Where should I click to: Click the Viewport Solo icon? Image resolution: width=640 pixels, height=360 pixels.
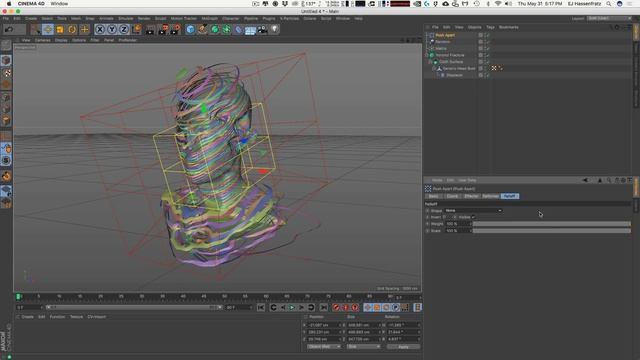6,160
